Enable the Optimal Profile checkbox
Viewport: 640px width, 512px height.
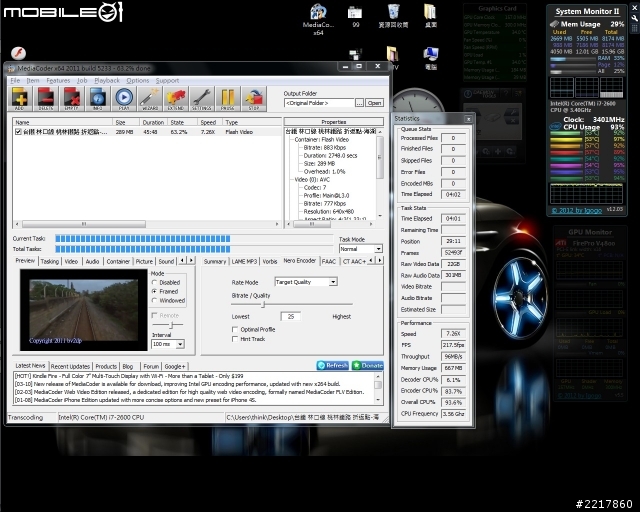pyautogui.click(x=235, y=329)
